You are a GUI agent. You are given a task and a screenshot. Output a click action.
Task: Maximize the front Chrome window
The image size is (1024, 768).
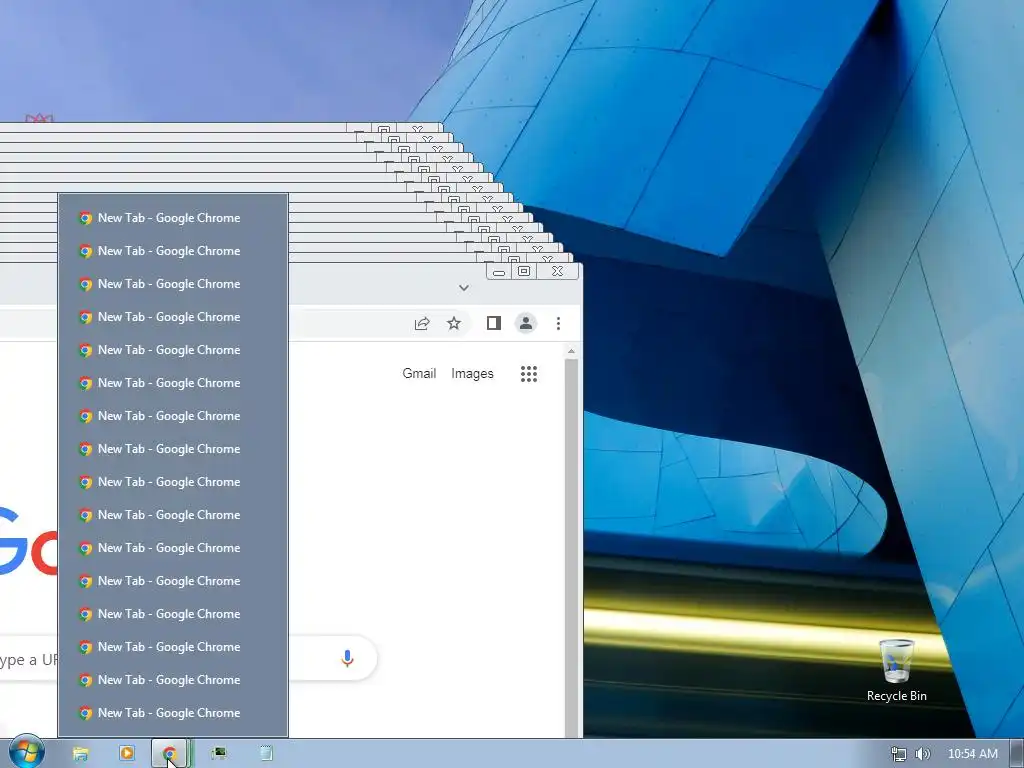click(524, 271)
